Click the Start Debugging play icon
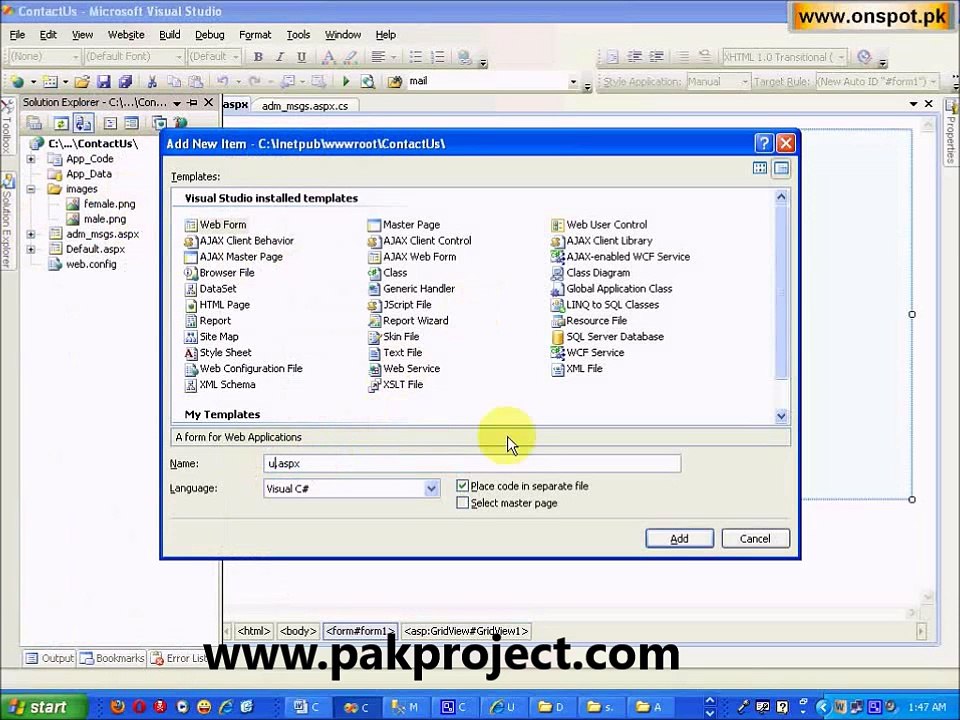Viewport: 960px width, 720px height. coord(346,81)
